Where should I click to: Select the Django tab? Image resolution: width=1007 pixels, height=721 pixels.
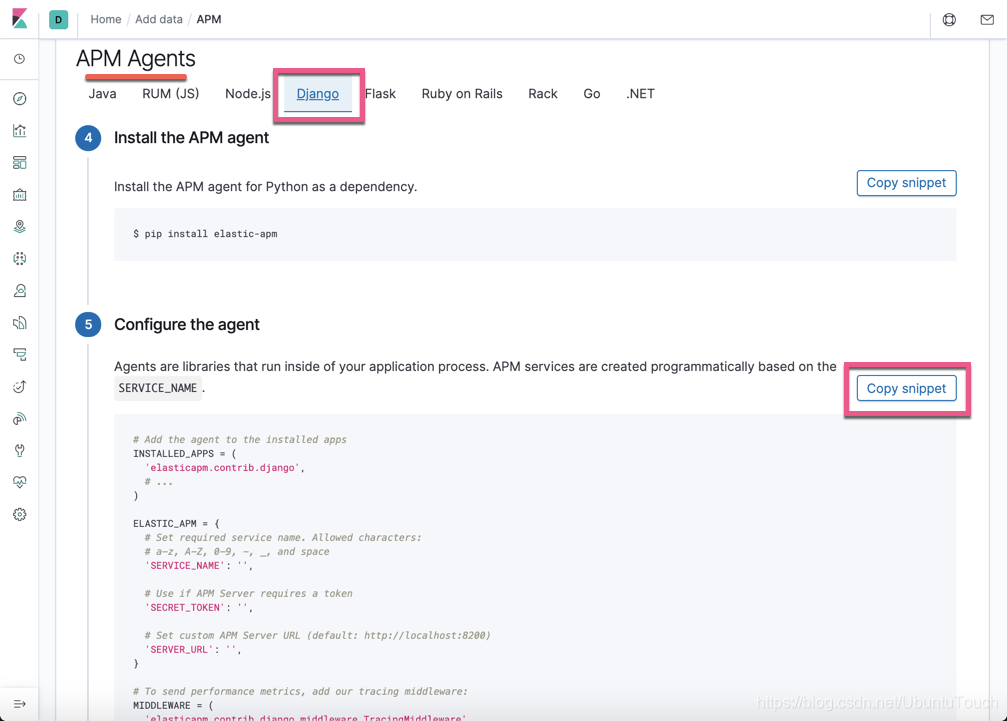[x=318, y=94]
